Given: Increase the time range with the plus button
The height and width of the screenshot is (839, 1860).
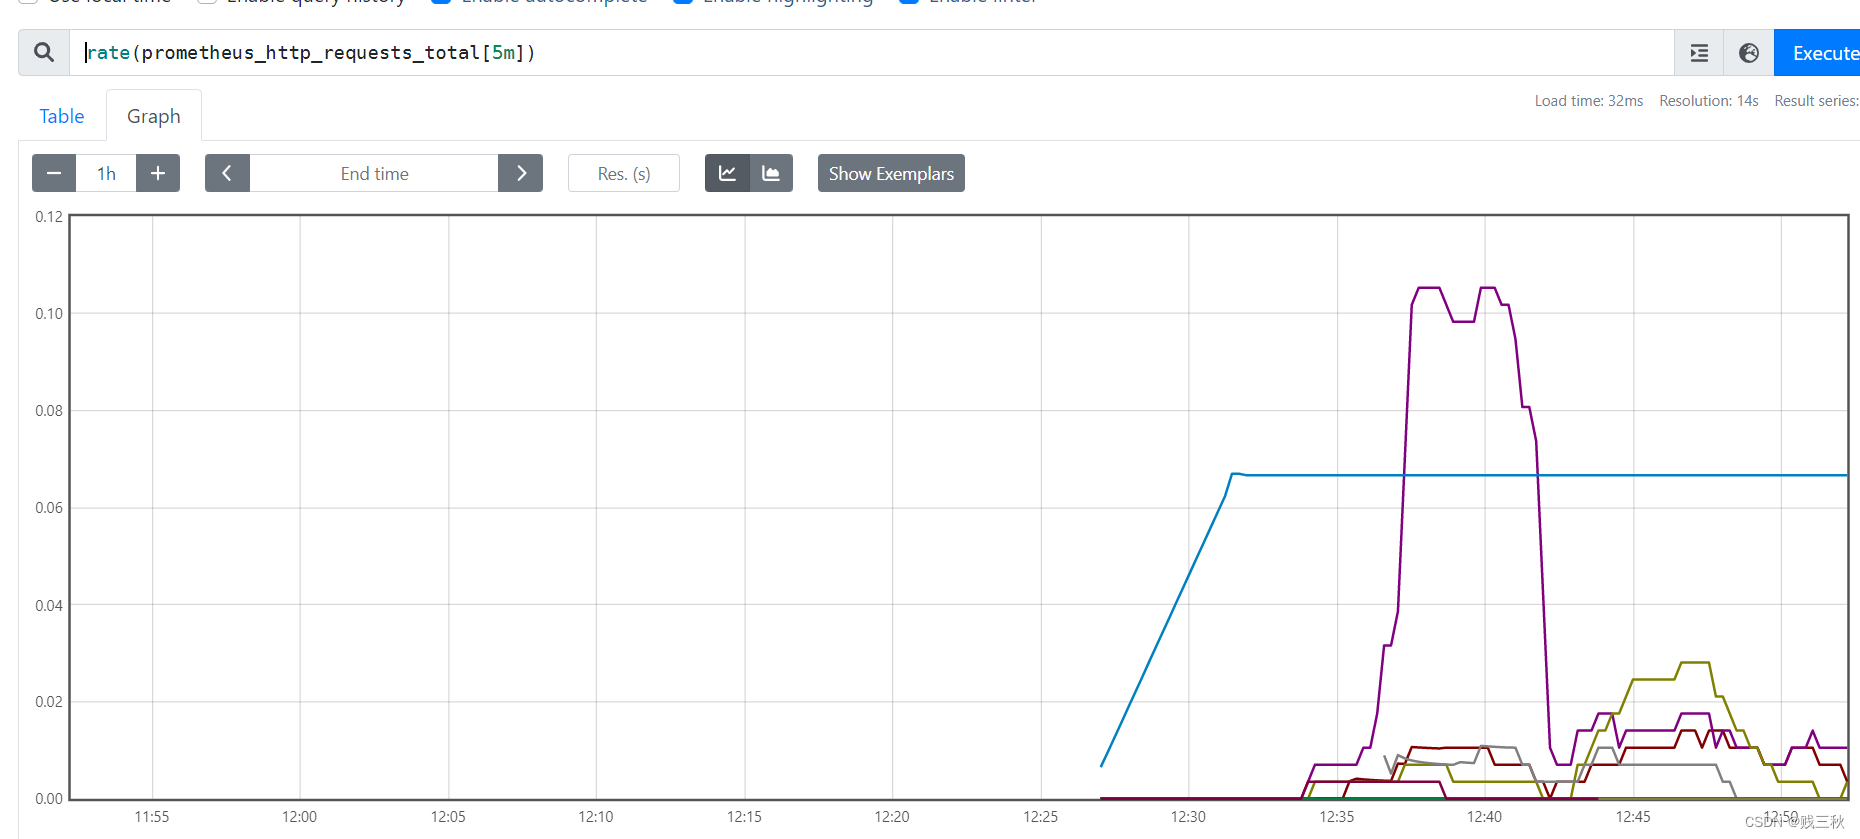Looking at the screenshot, I should (158, 173).
